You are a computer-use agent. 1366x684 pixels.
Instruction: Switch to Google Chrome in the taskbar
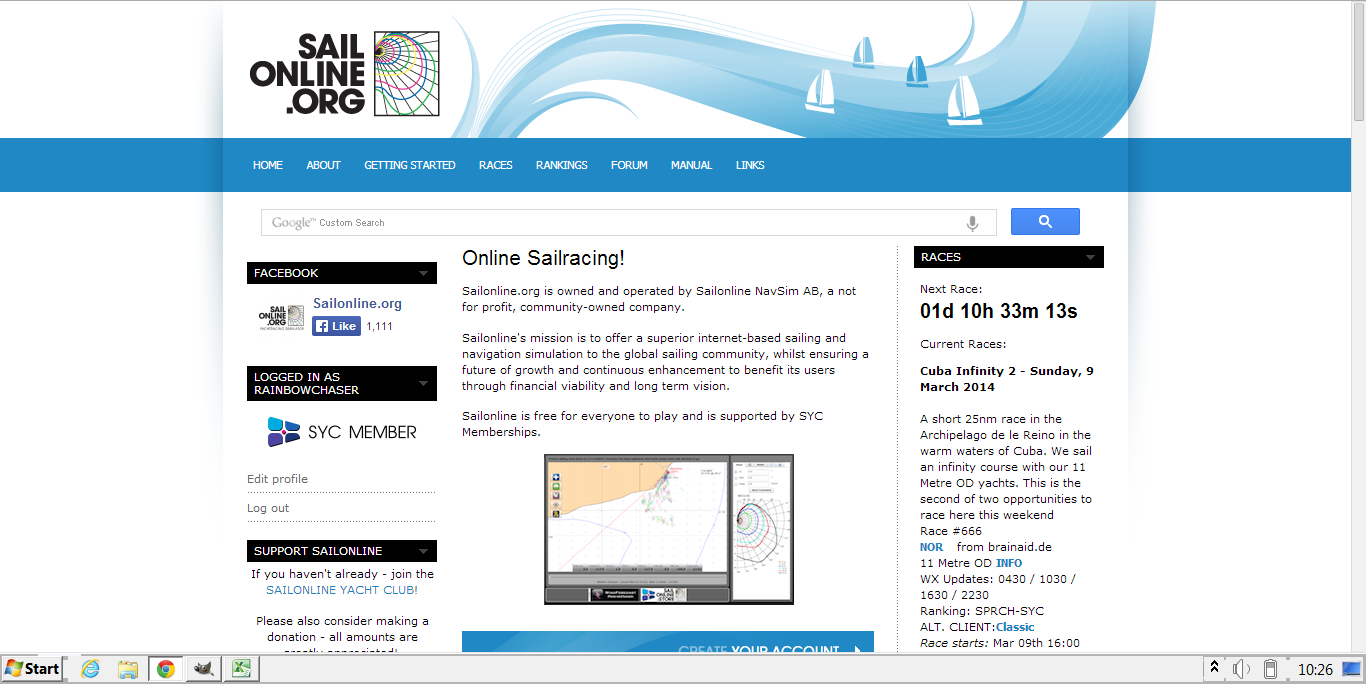click(x=165, y=669)
